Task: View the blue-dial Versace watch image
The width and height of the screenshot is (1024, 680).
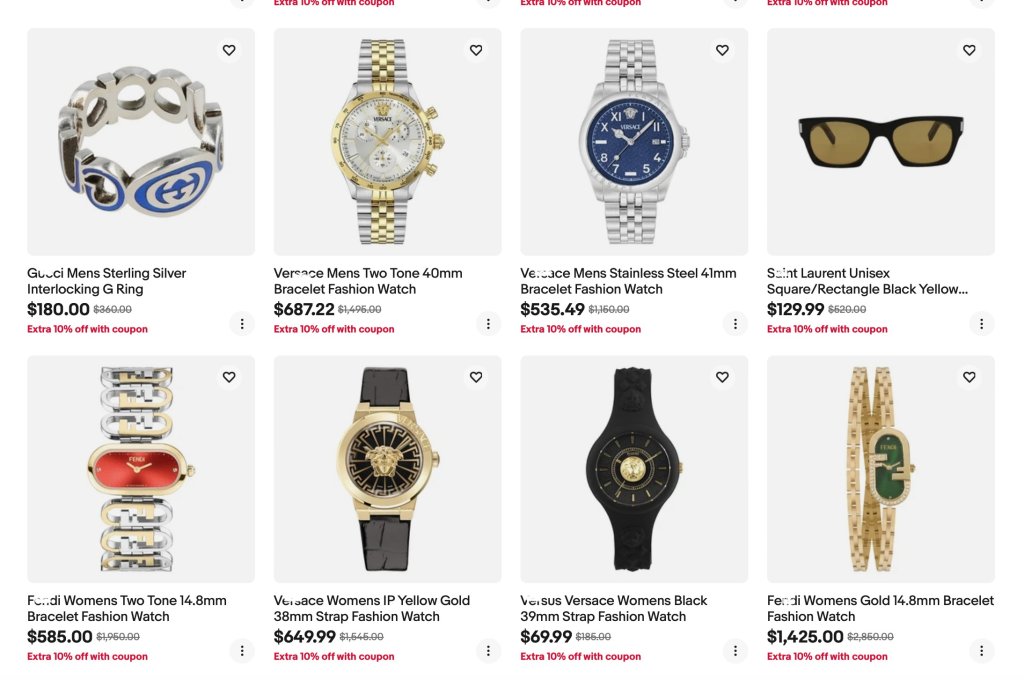Action: click(634, 142)
